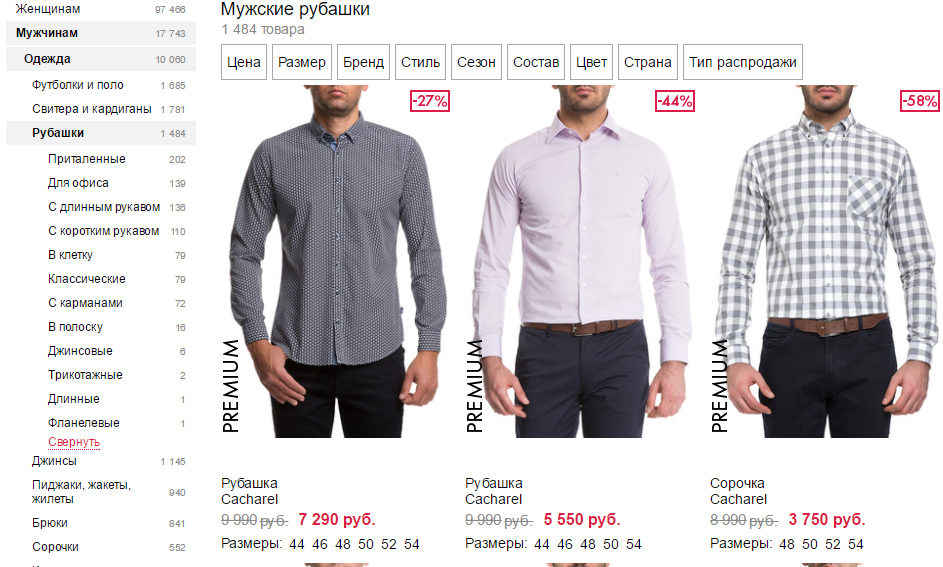Select size 54 for the 3 750 руб. shirt

pyautogui.click(x=856, y=544)
